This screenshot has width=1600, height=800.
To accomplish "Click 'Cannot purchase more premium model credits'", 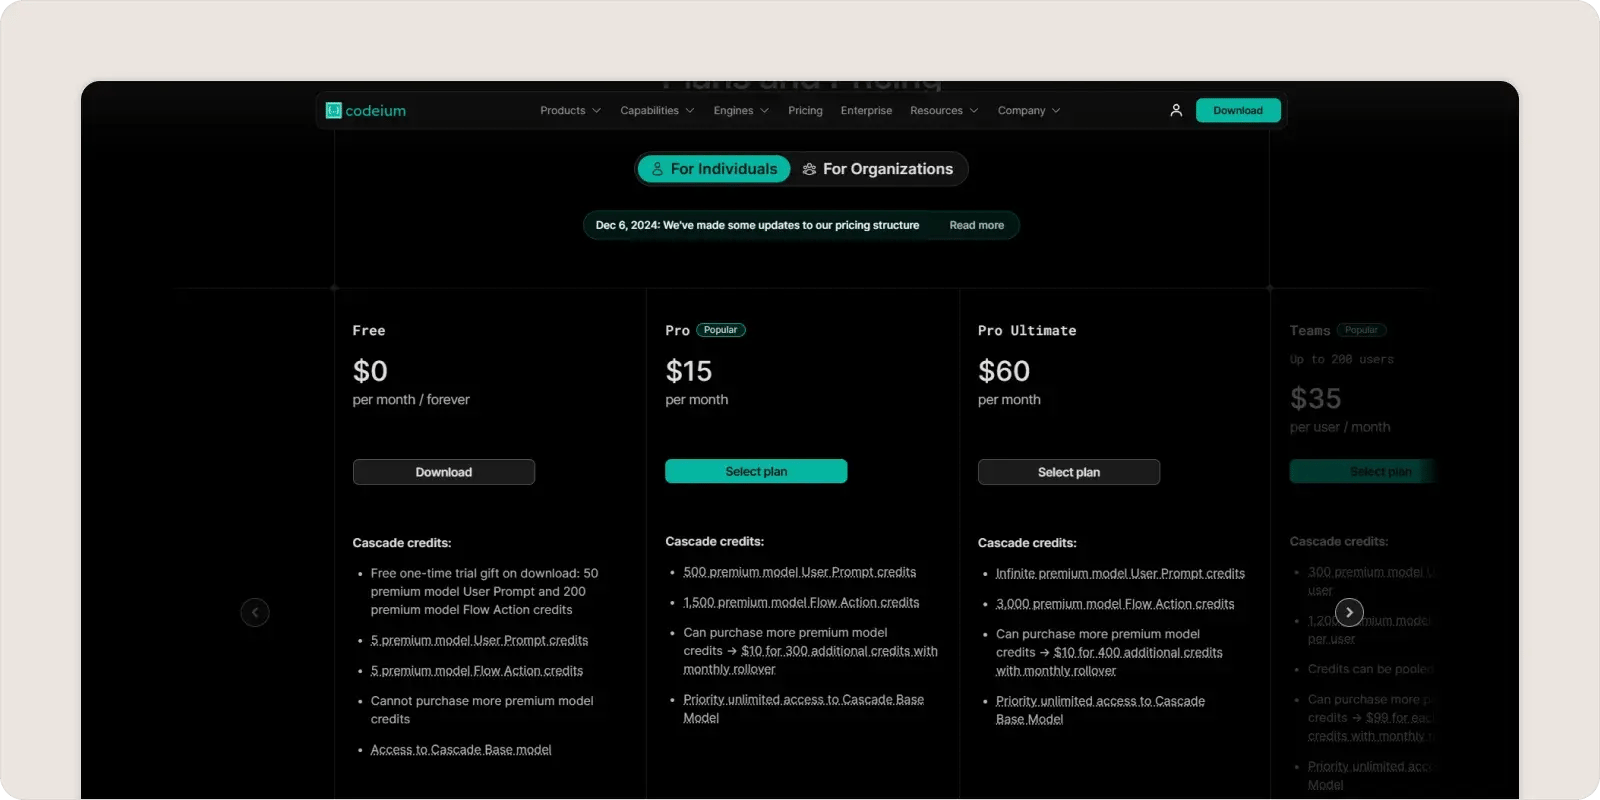I will point(482,710).
